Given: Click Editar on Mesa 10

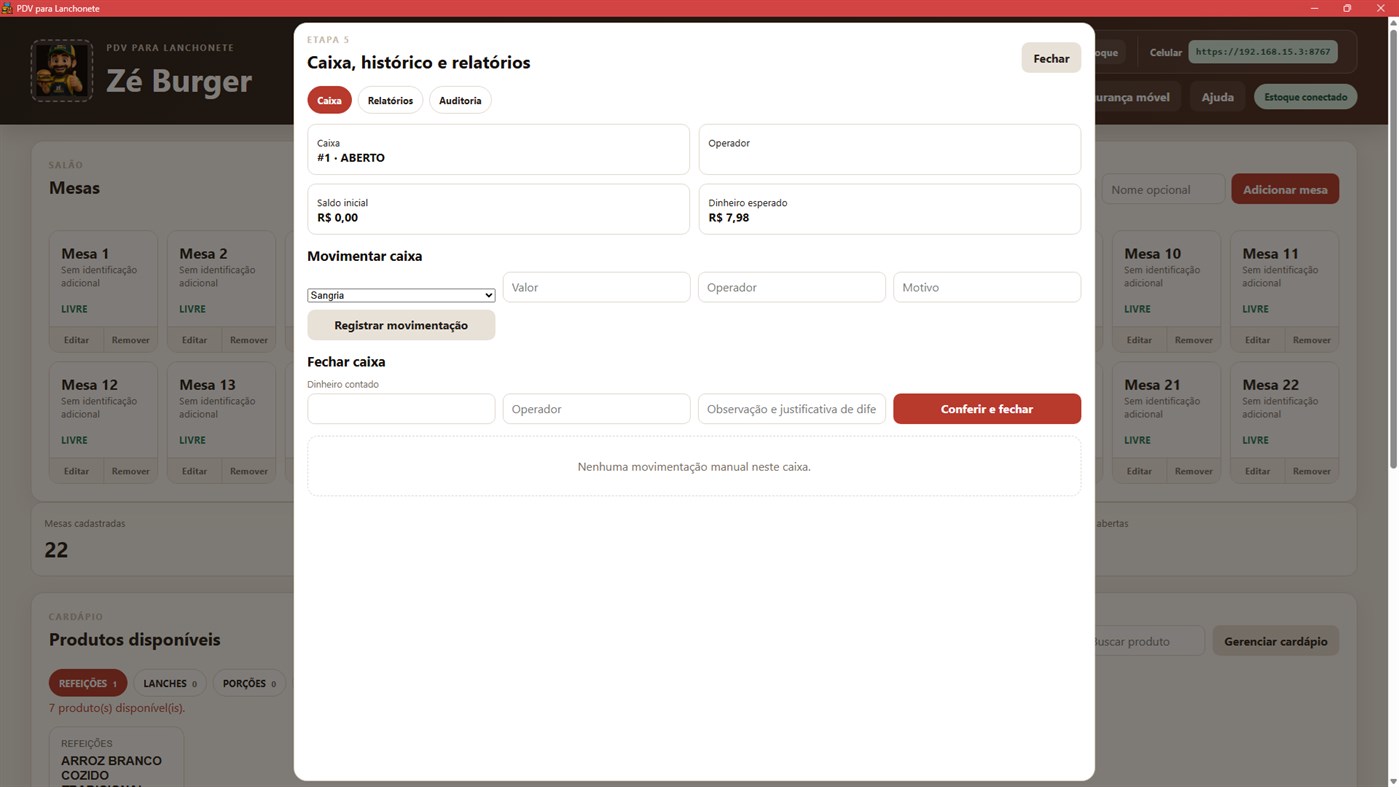Looking at the screenshot, I should coord(1139,340).
